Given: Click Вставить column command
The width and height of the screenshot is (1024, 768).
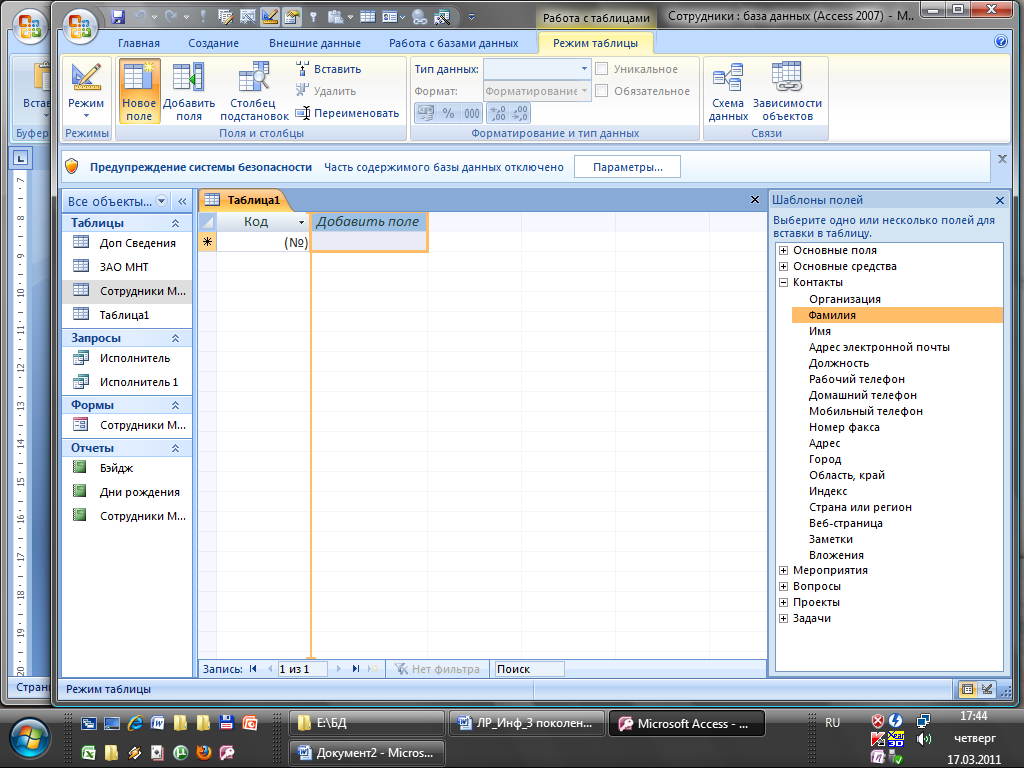Looking at the screenshot, I should 329,69.
